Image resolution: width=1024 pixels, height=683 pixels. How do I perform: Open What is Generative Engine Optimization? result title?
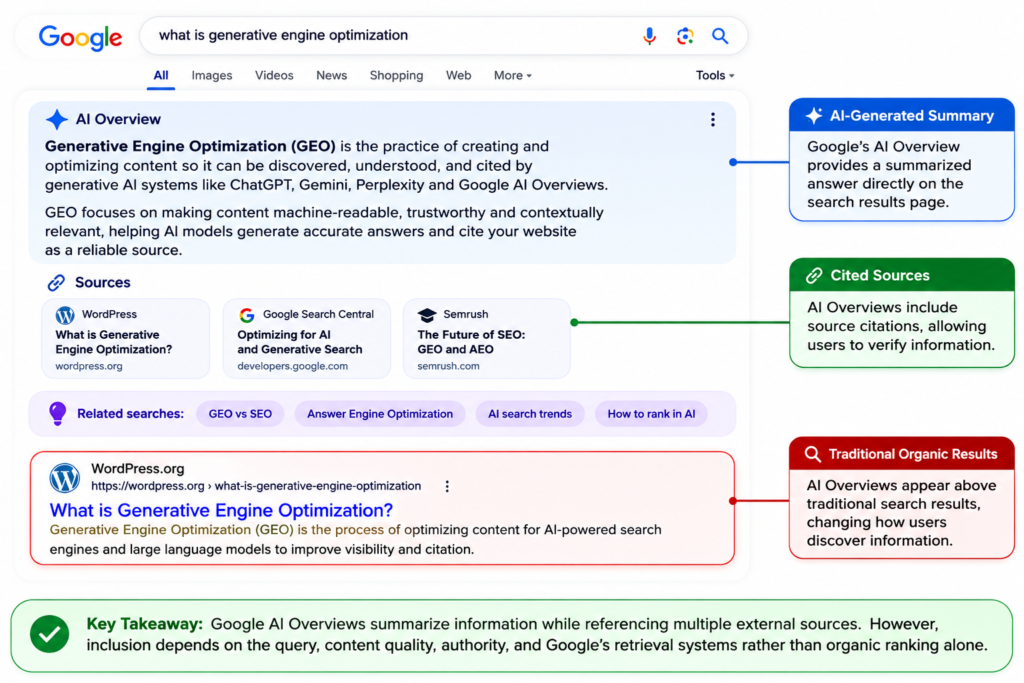[x=221, y=510]
